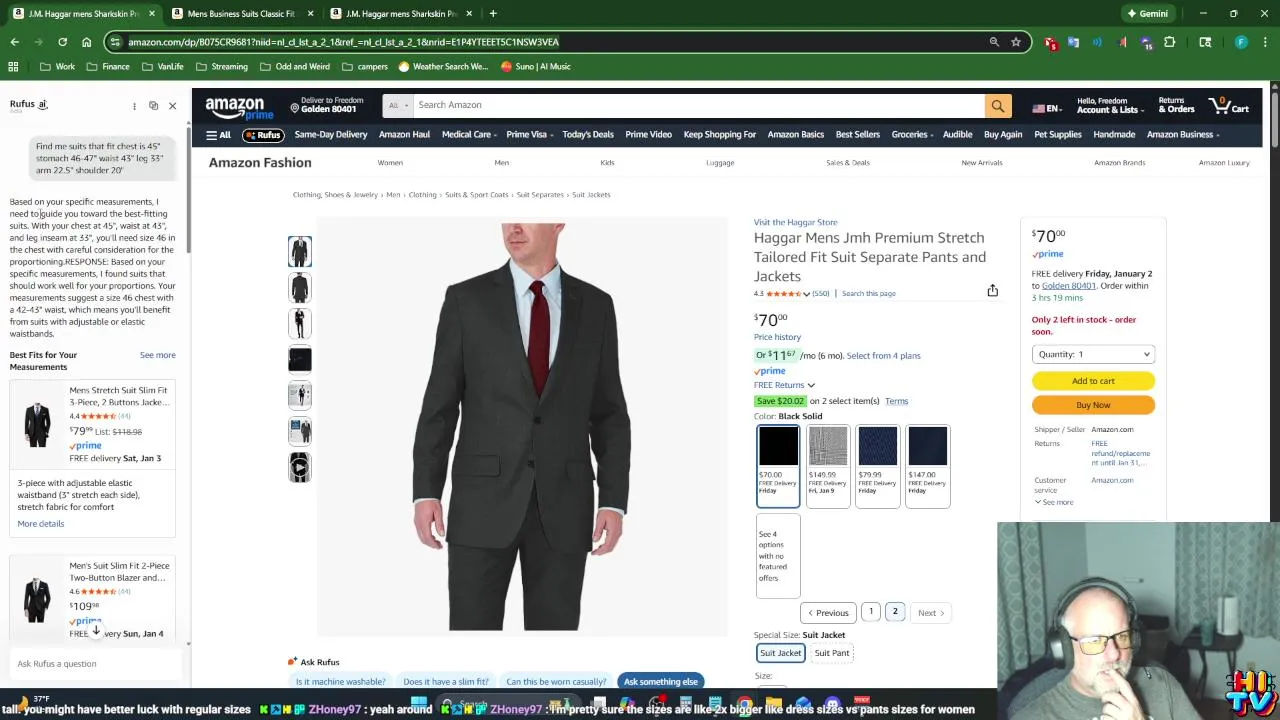Screen dimensions: 1280x720
Task: Click the Buy Now button
Action: point(1093,405)
